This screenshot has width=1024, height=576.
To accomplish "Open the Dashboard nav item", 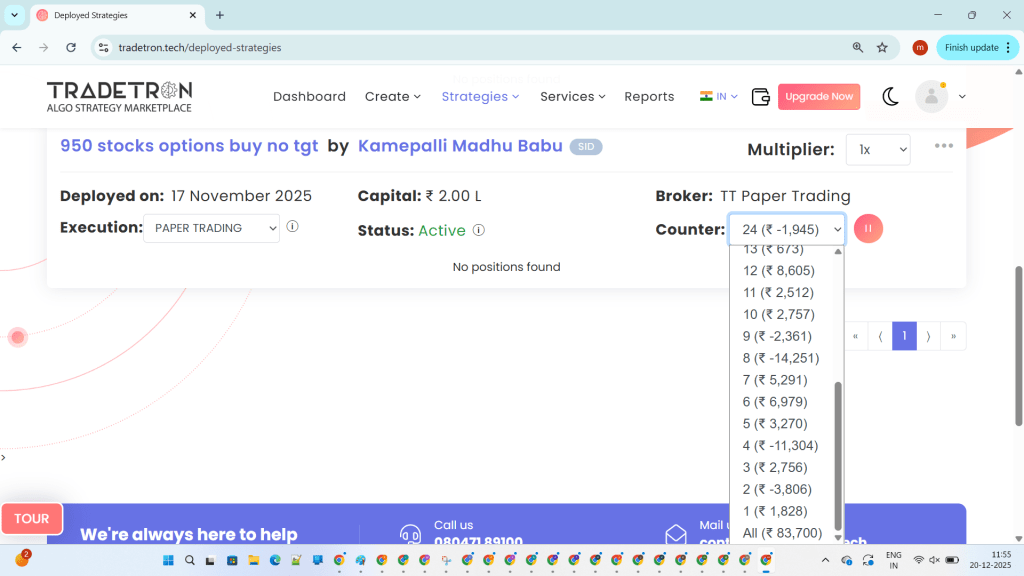I will [309, 97].
